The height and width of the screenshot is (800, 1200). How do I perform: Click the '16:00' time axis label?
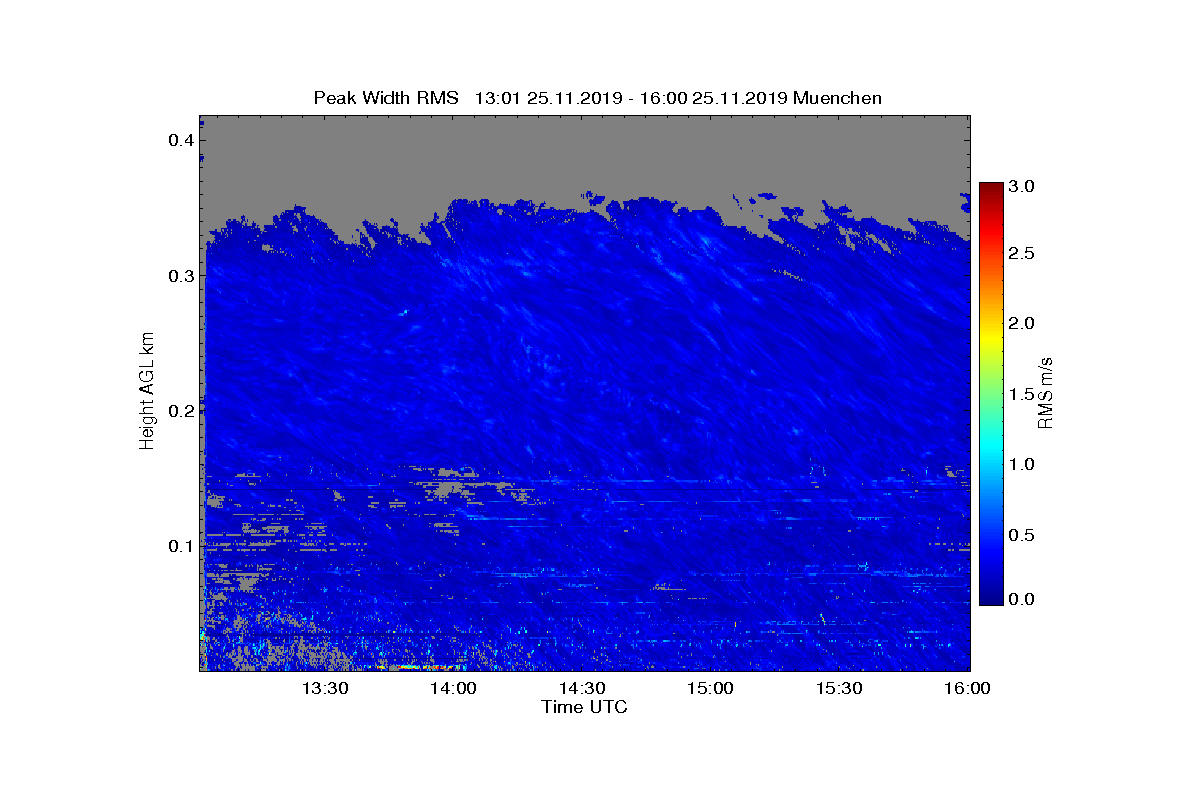pyautogui.click(x=966, y=689)
